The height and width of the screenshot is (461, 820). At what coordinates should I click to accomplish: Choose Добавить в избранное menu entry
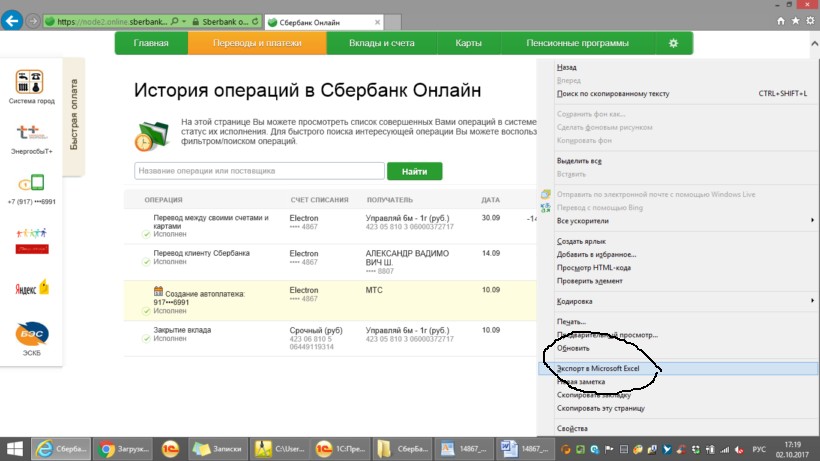pyautogui.click(x=596, y=255)
